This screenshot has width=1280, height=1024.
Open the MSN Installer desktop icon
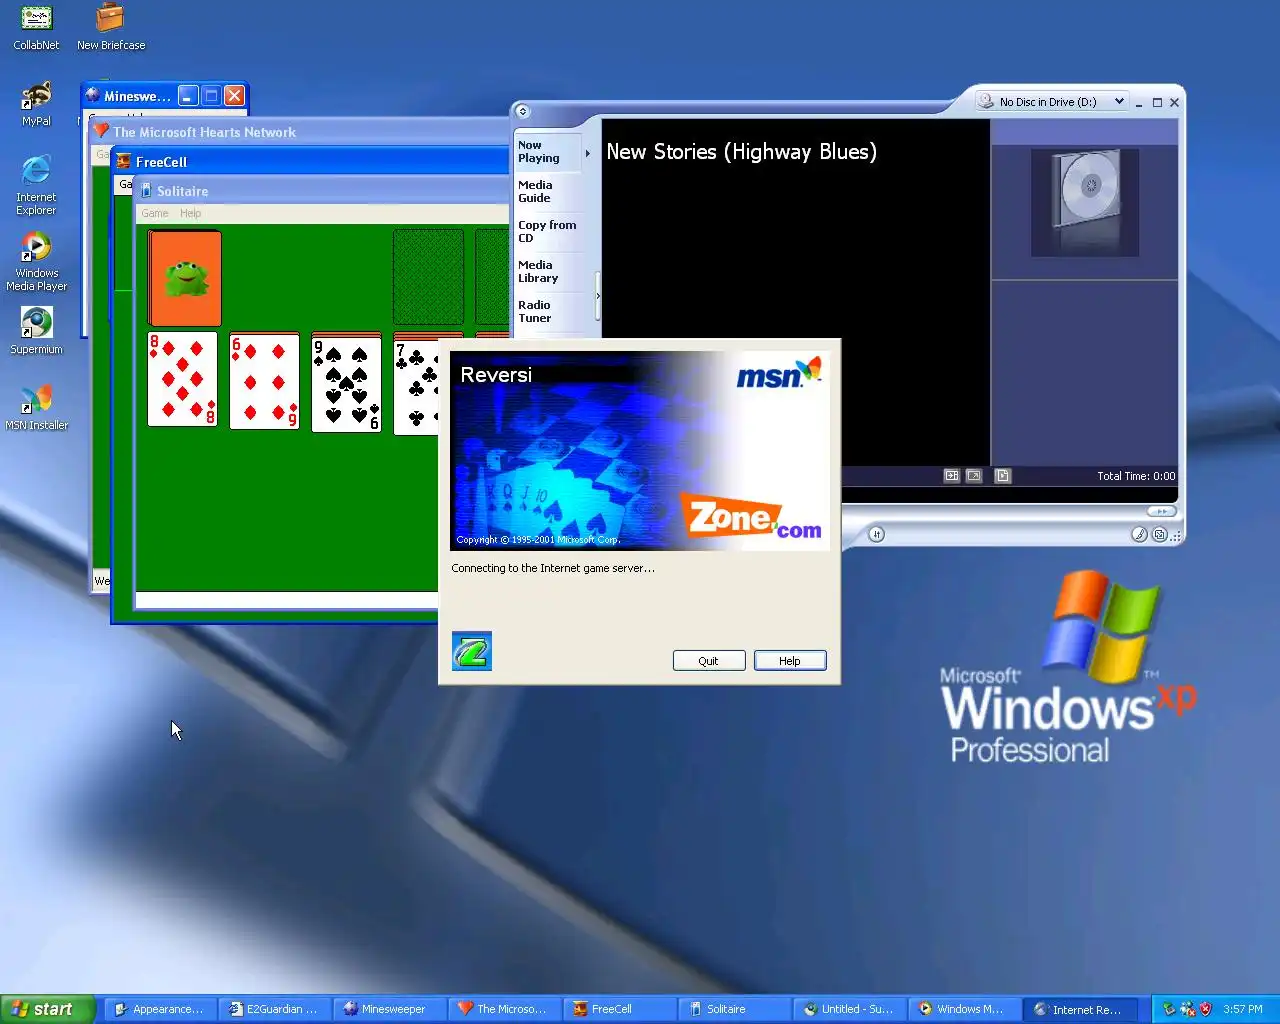36,407
